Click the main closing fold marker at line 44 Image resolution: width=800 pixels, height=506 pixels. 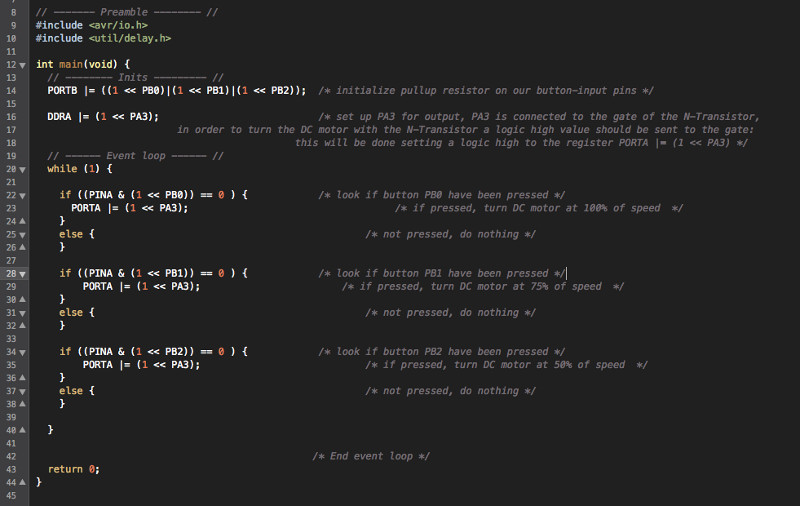tap(22, 482)
